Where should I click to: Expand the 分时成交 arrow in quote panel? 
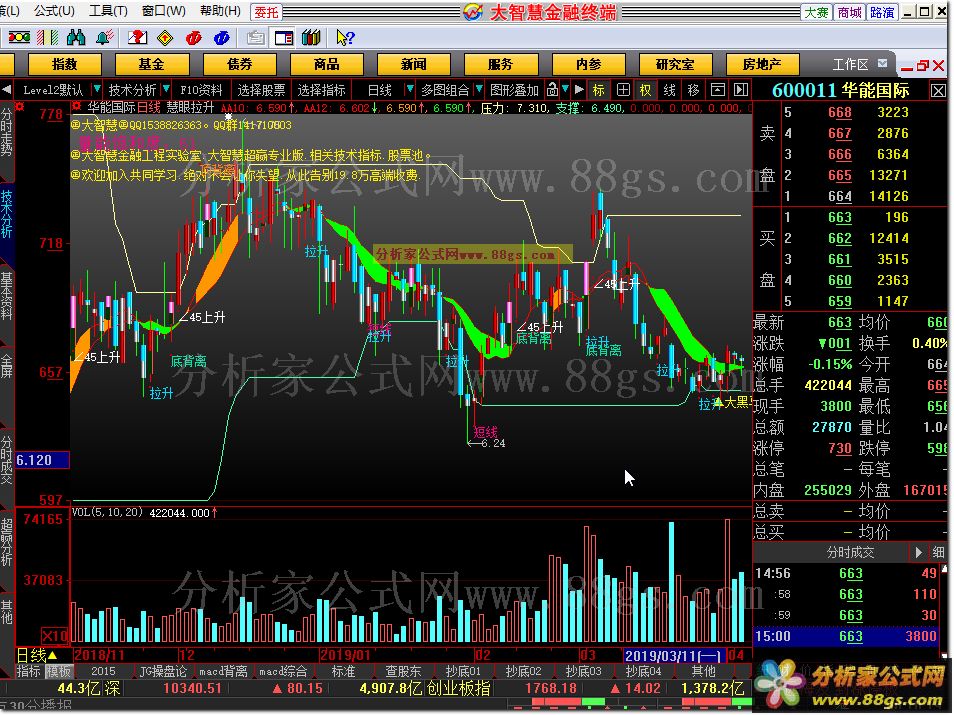click(x=919, y=553)
